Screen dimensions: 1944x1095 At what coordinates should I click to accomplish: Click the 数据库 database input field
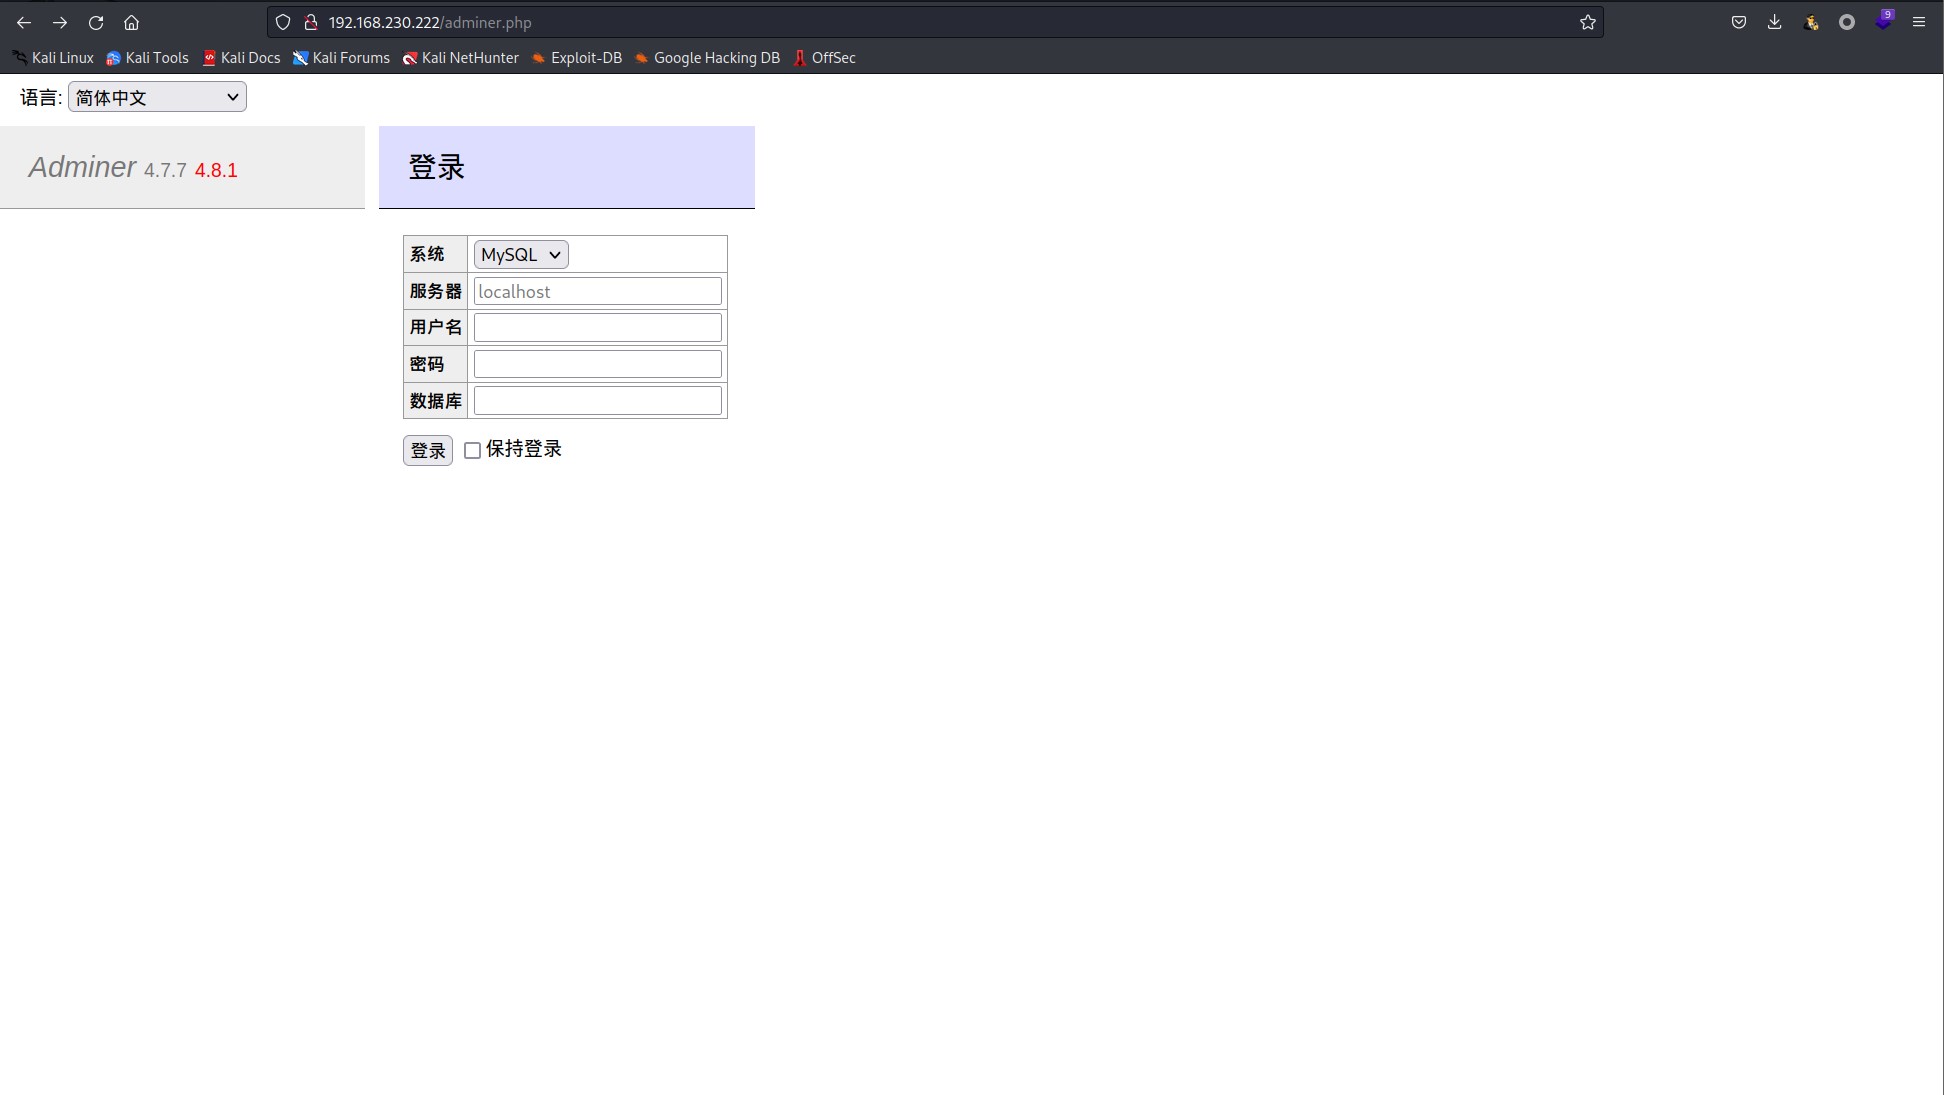tap(597, 400)
